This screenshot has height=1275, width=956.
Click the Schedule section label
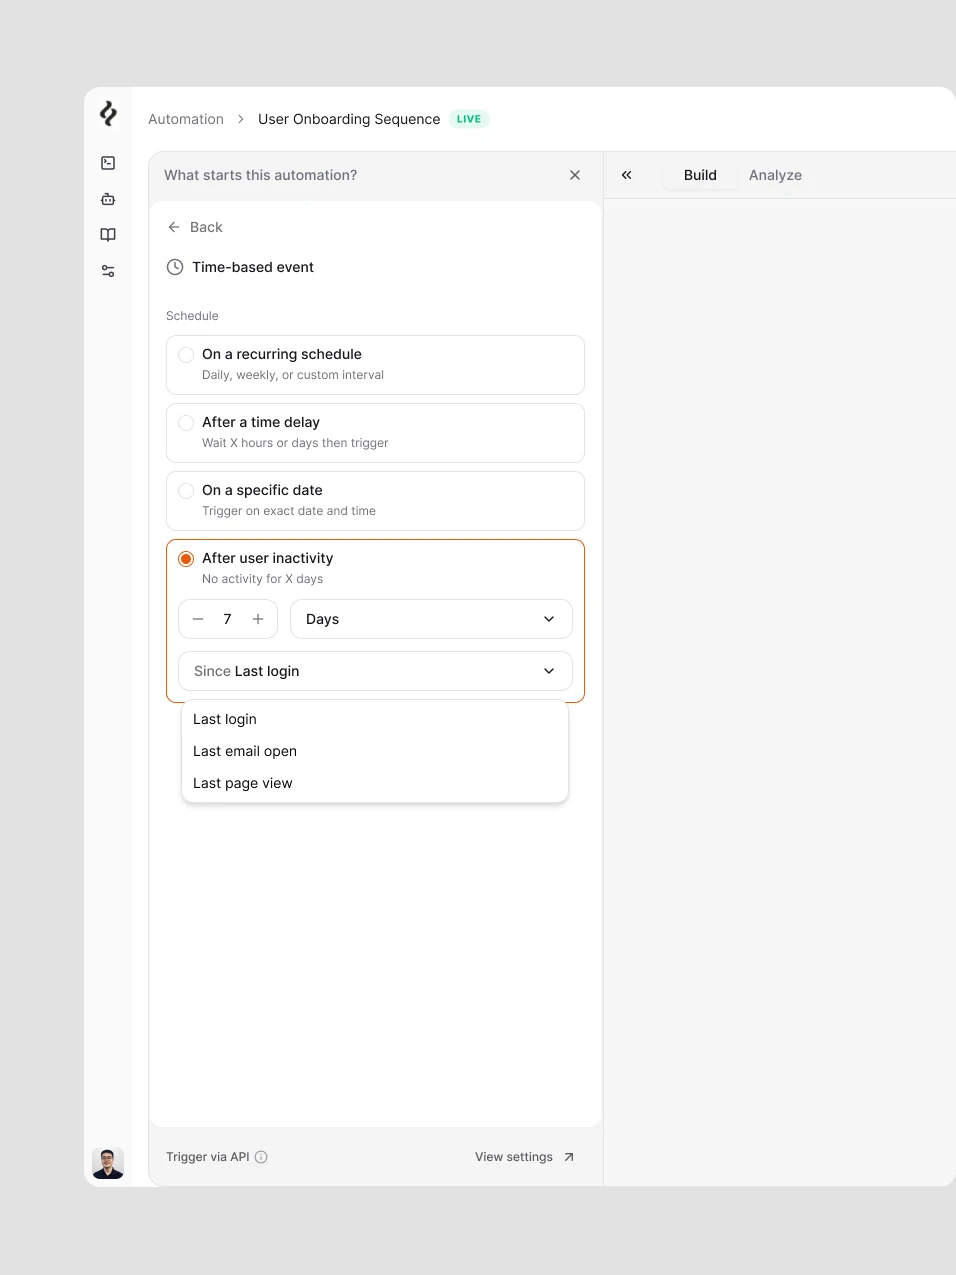click(x=192, y=316)
